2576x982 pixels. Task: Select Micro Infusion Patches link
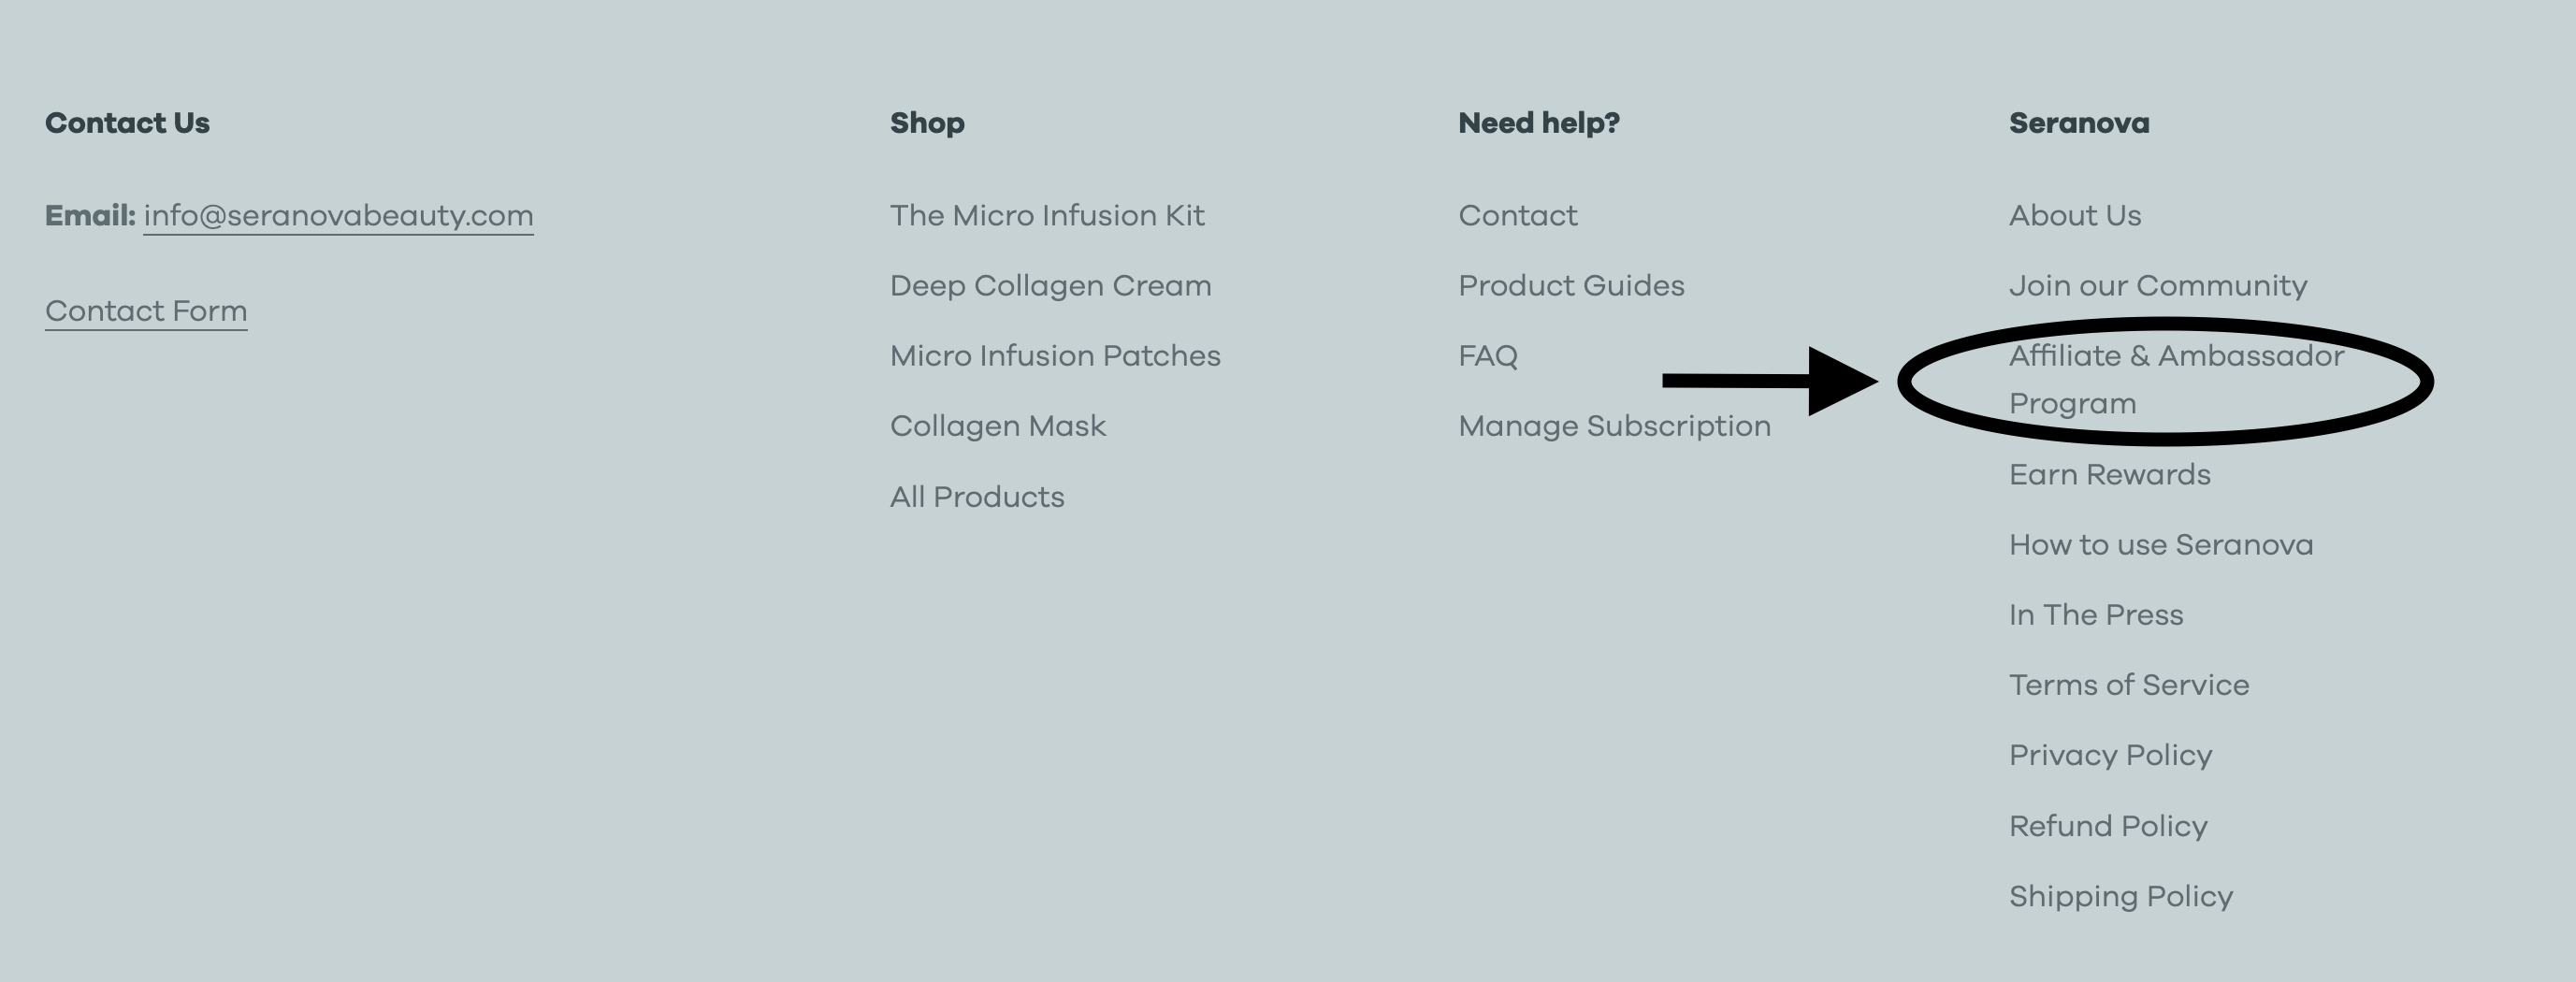click(1055, 356)
